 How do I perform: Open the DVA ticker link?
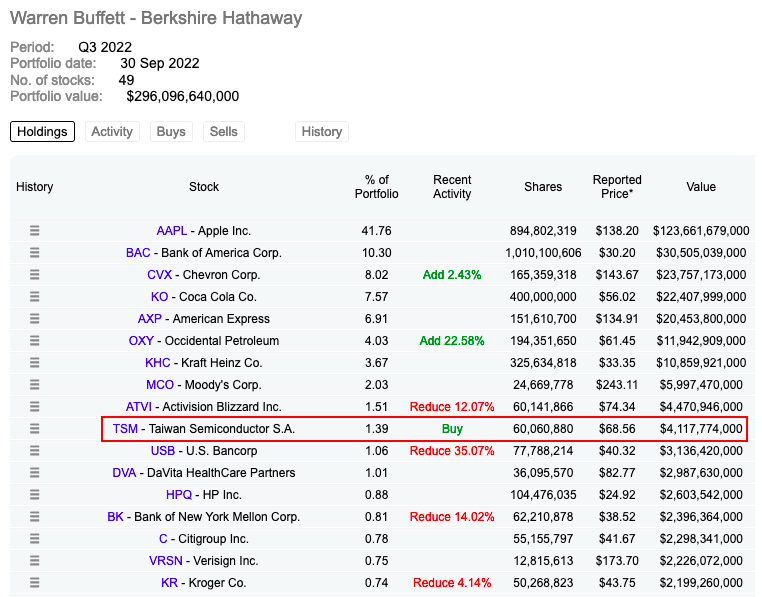(124, 473)
